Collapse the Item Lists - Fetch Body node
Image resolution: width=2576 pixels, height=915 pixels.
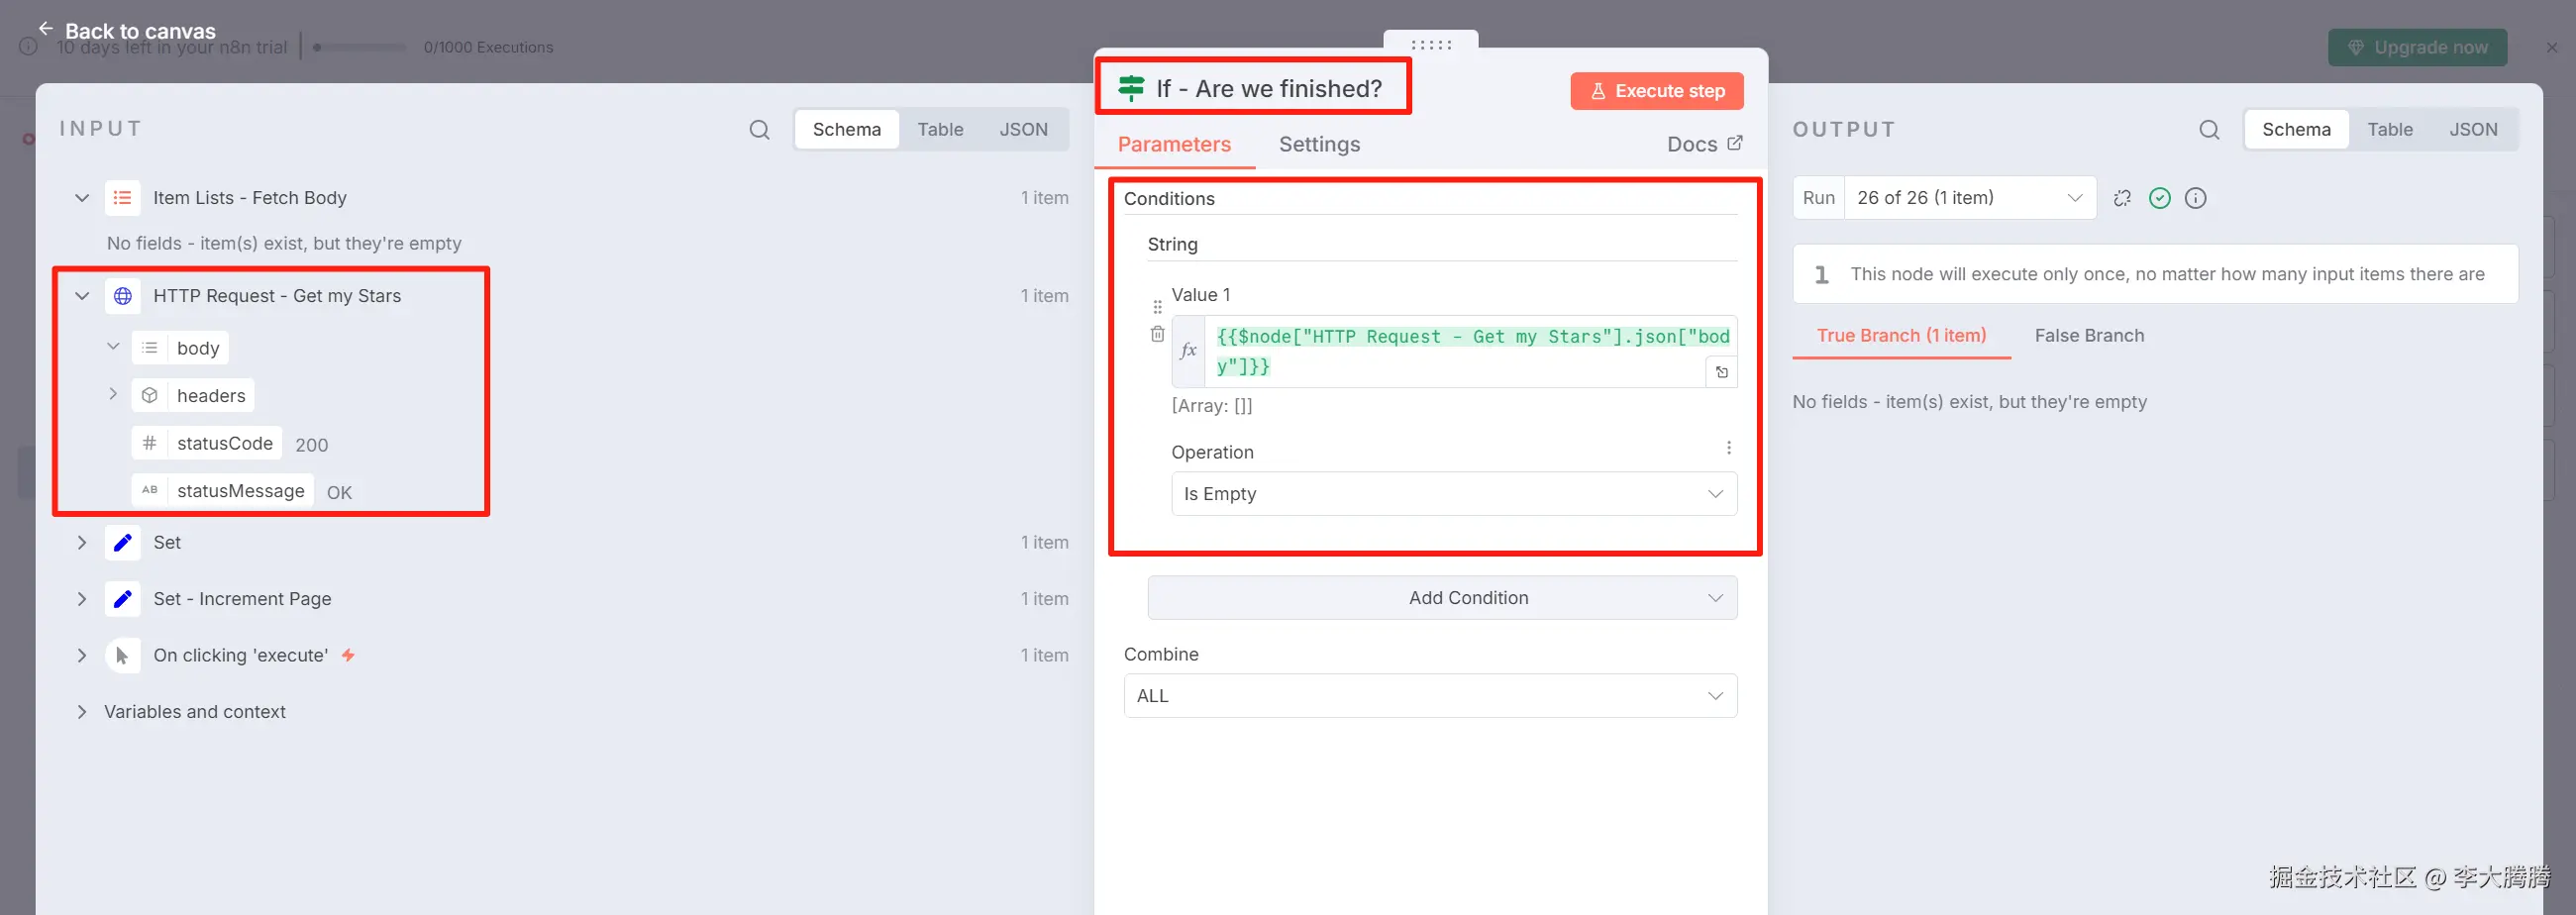pyautogui.click(x=82, y=198)
